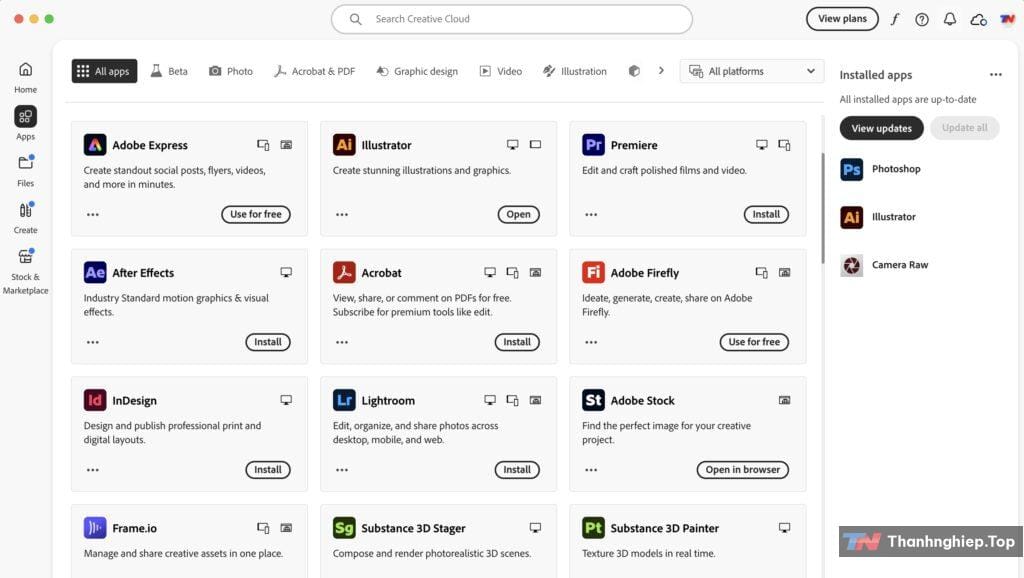Switch to the Graphic design tab
This screenshot has width=1024, height=578.
(x=416, y=71)
